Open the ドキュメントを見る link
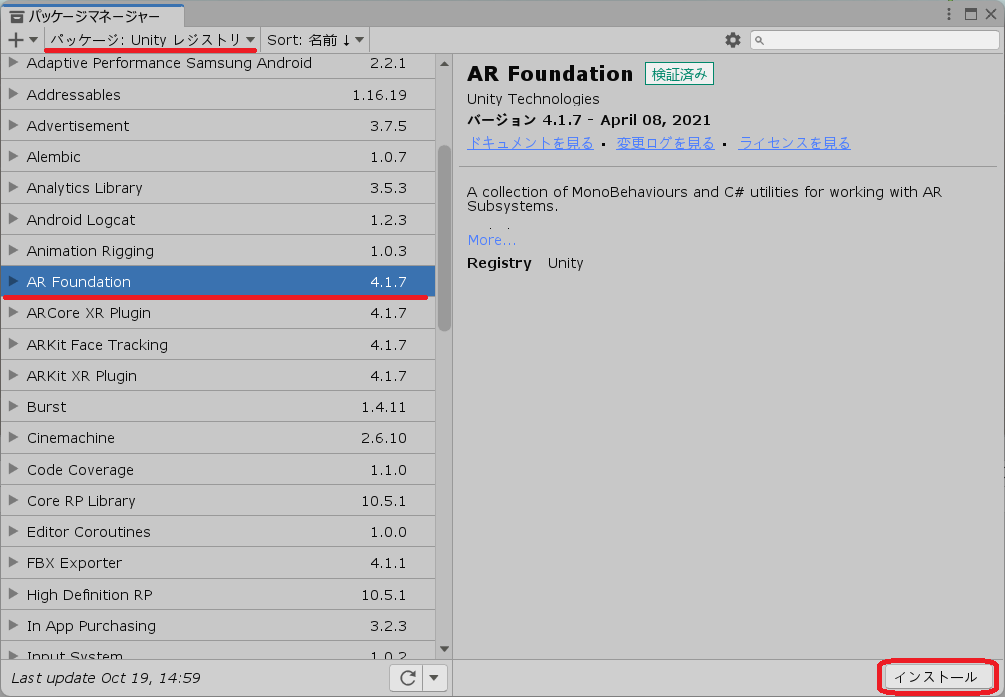This screenshot has height=697, width=1005. pyautogui.click(x=530, y=143)
